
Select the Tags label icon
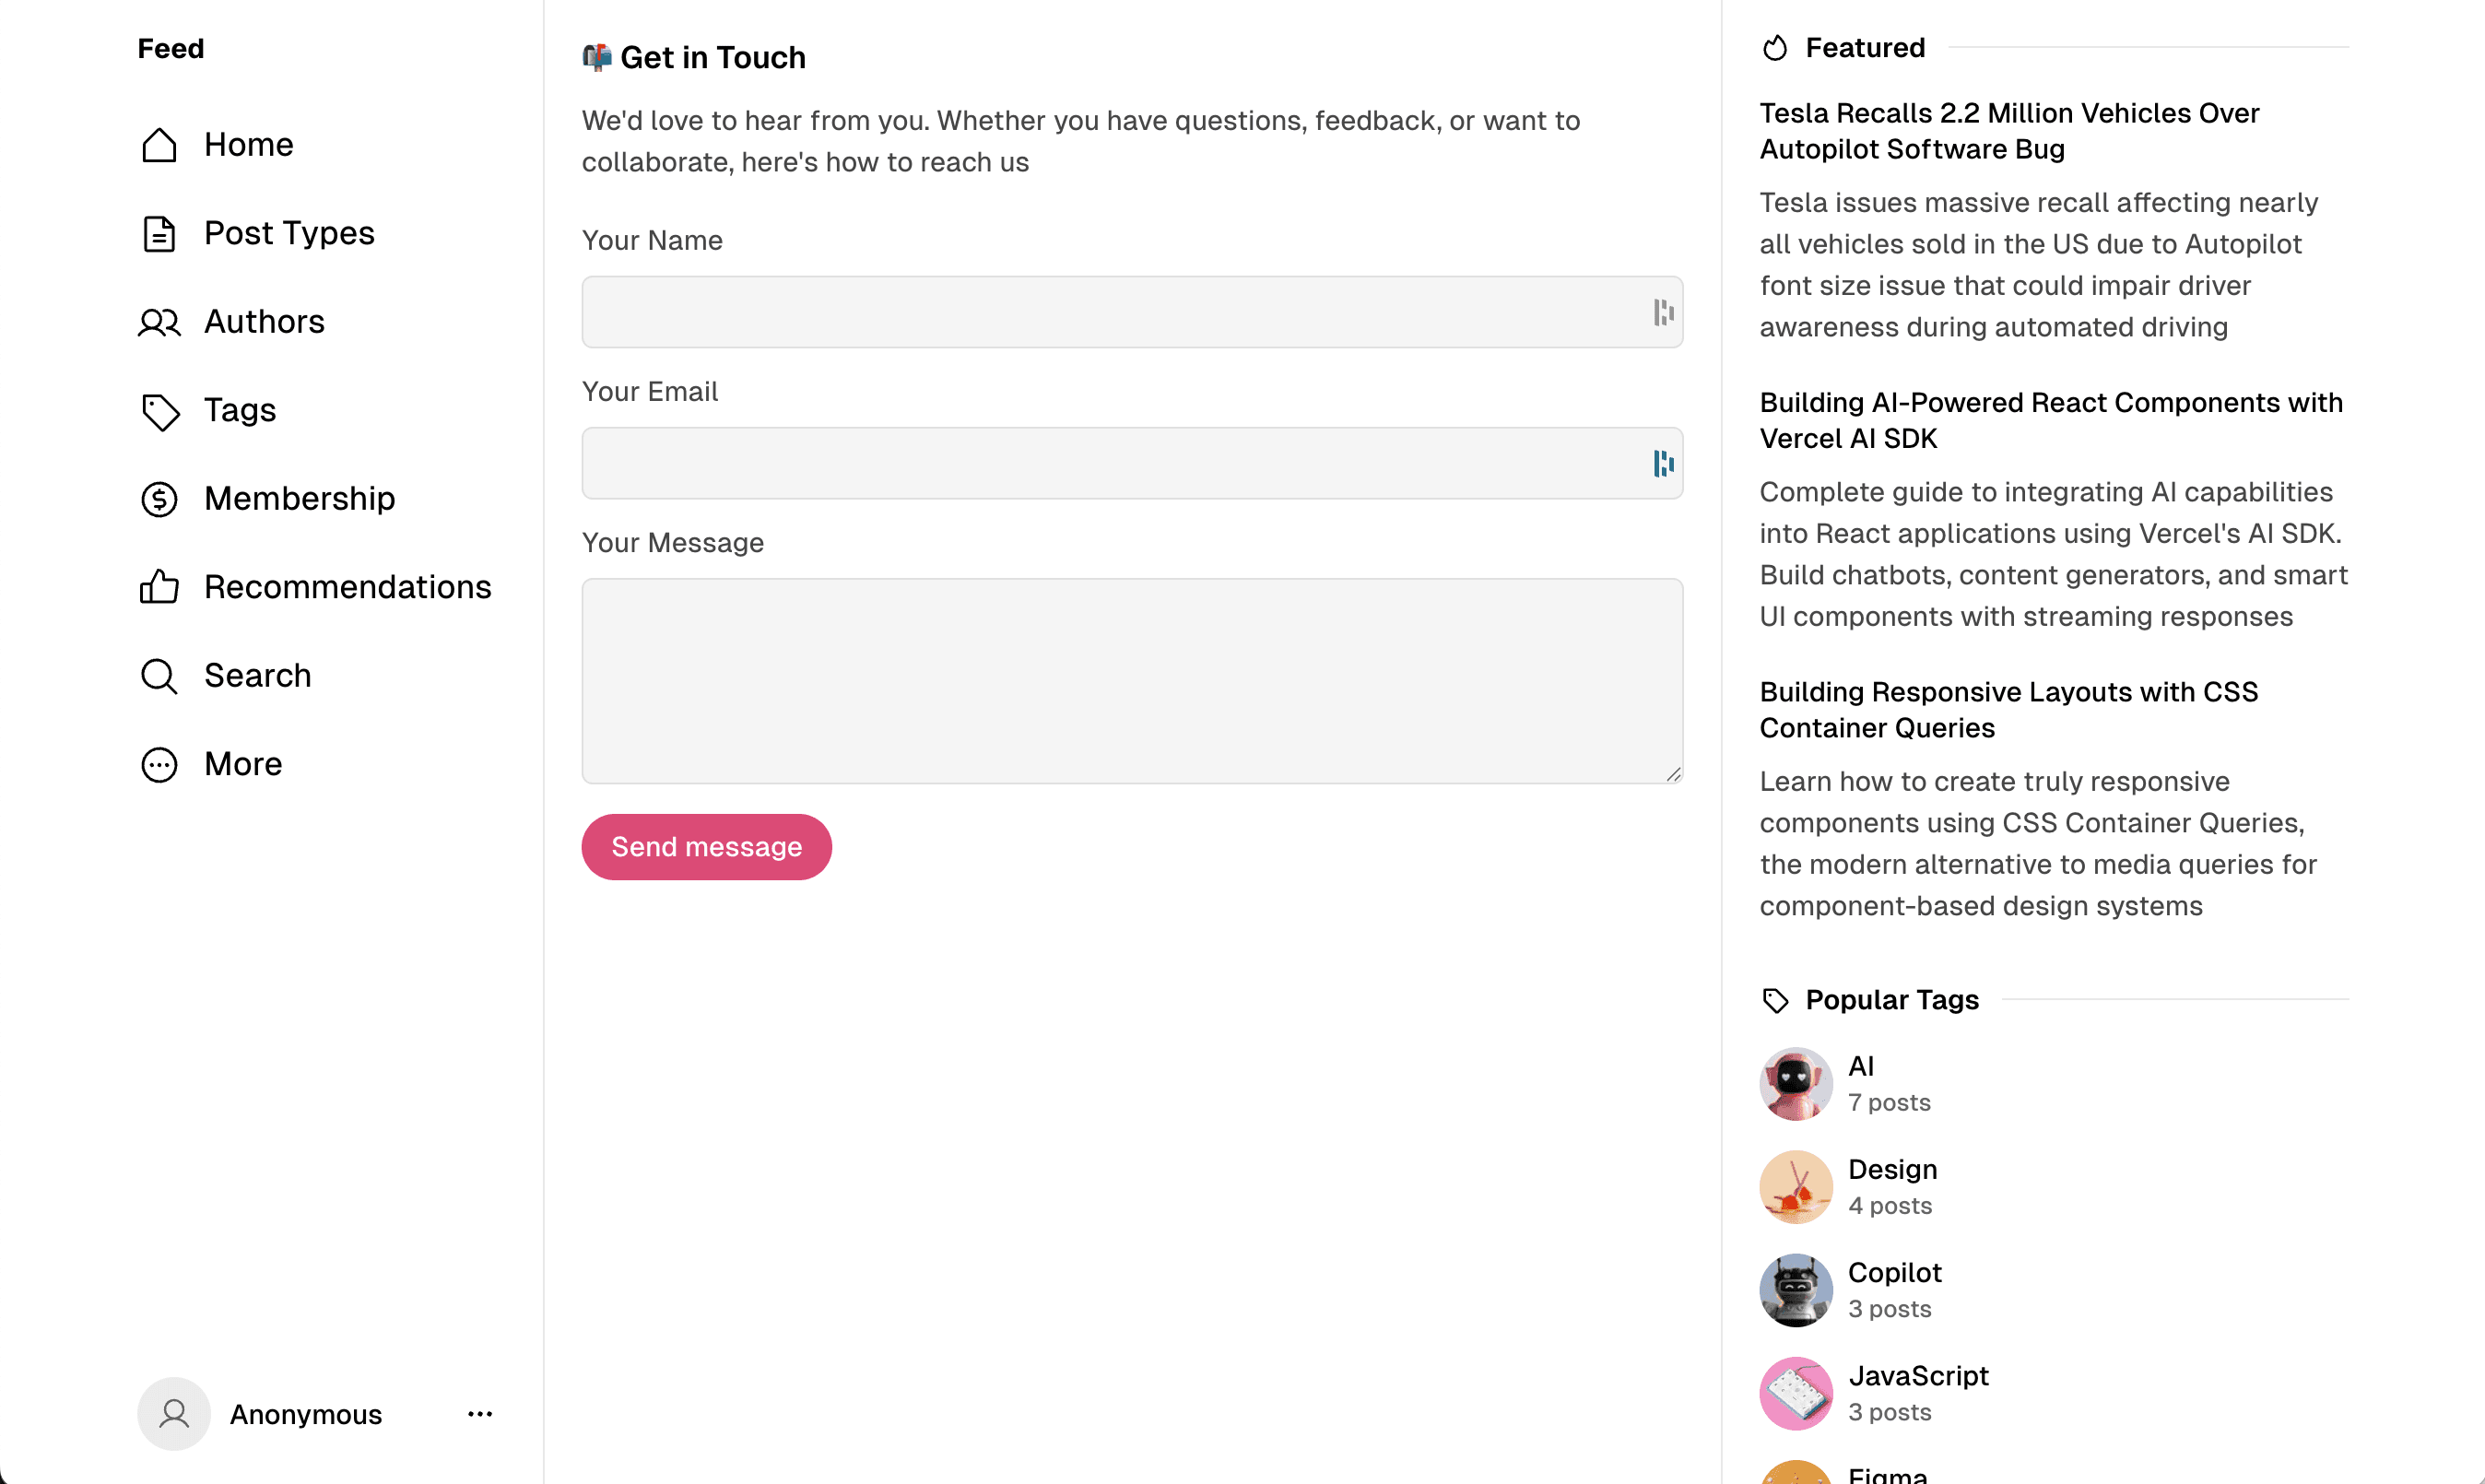pos(160,411)
